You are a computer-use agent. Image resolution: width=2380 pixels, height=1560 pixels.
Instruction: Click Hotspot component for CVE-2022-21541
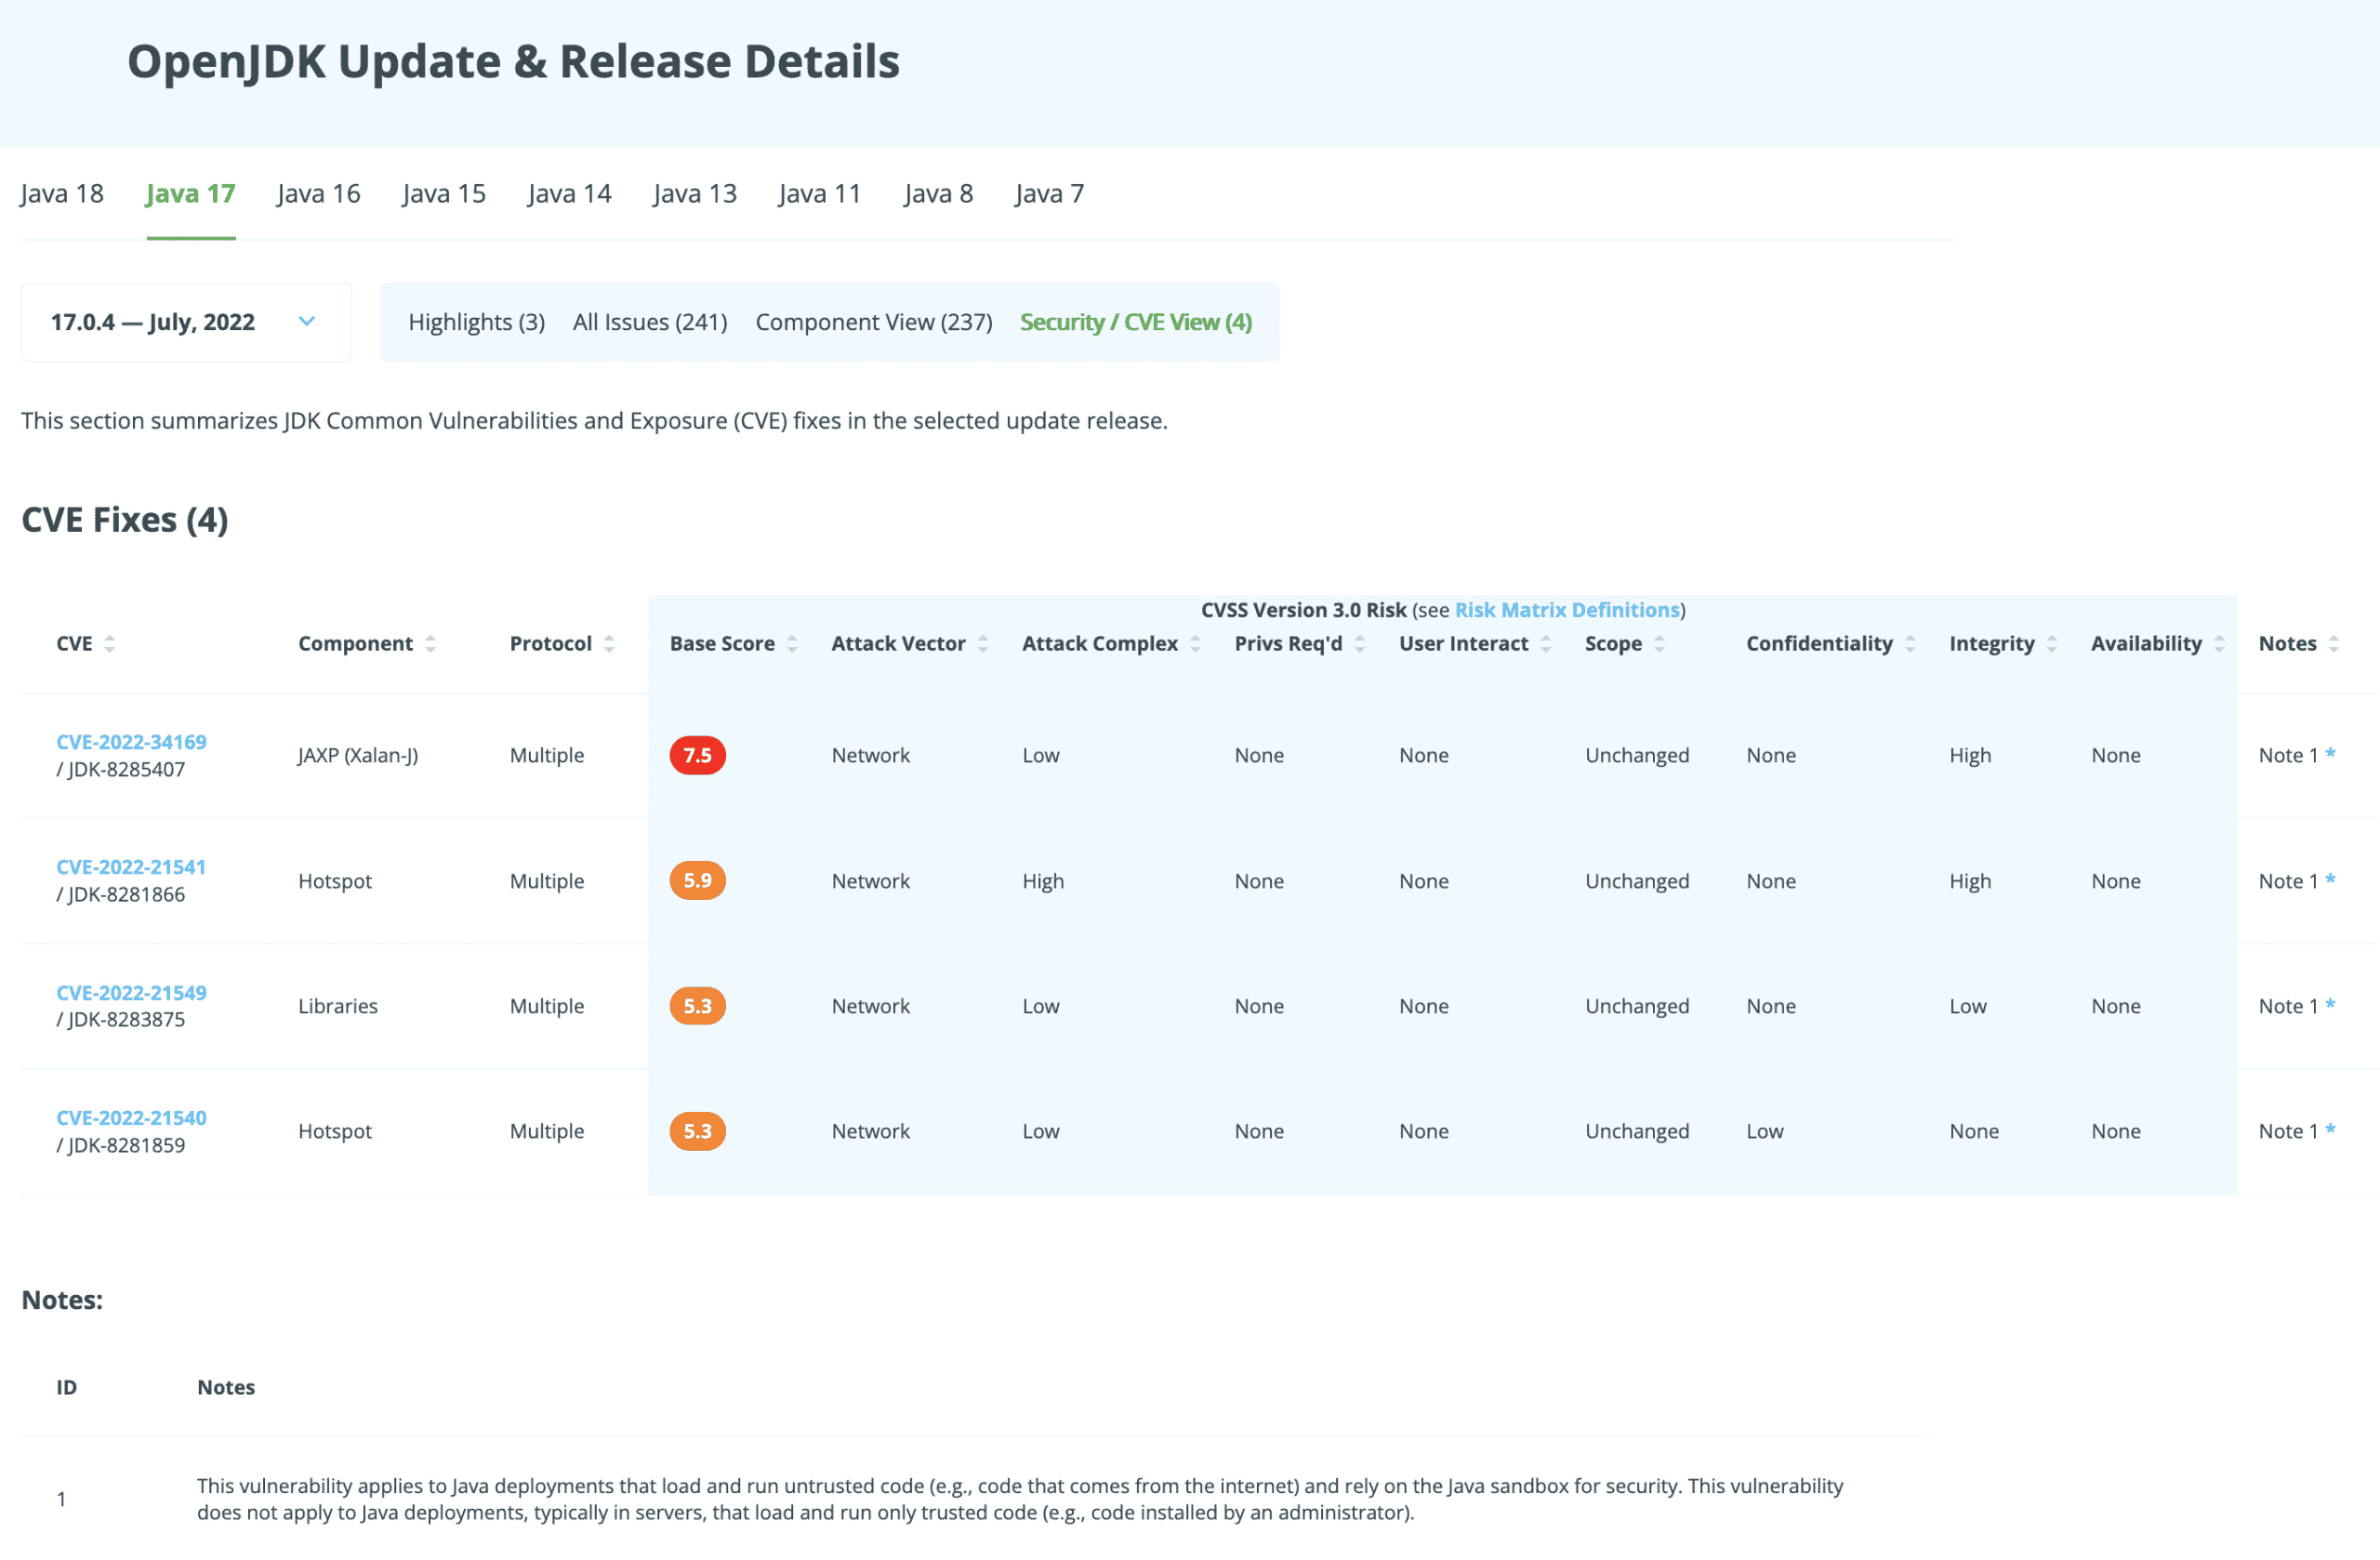pyautogui.click(x=335, y=881)
